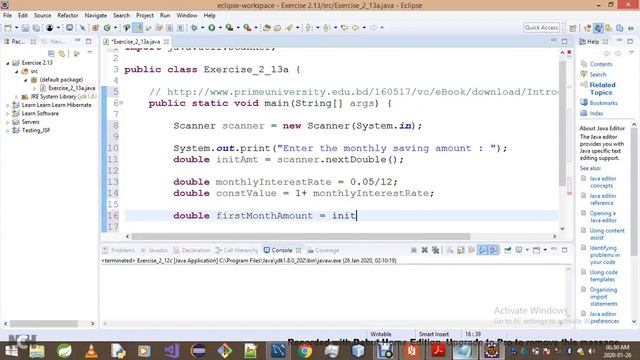Click the Package Explorer horizontal scrollbar
Viewport: 640px width, 360px height.
[44, 324]
